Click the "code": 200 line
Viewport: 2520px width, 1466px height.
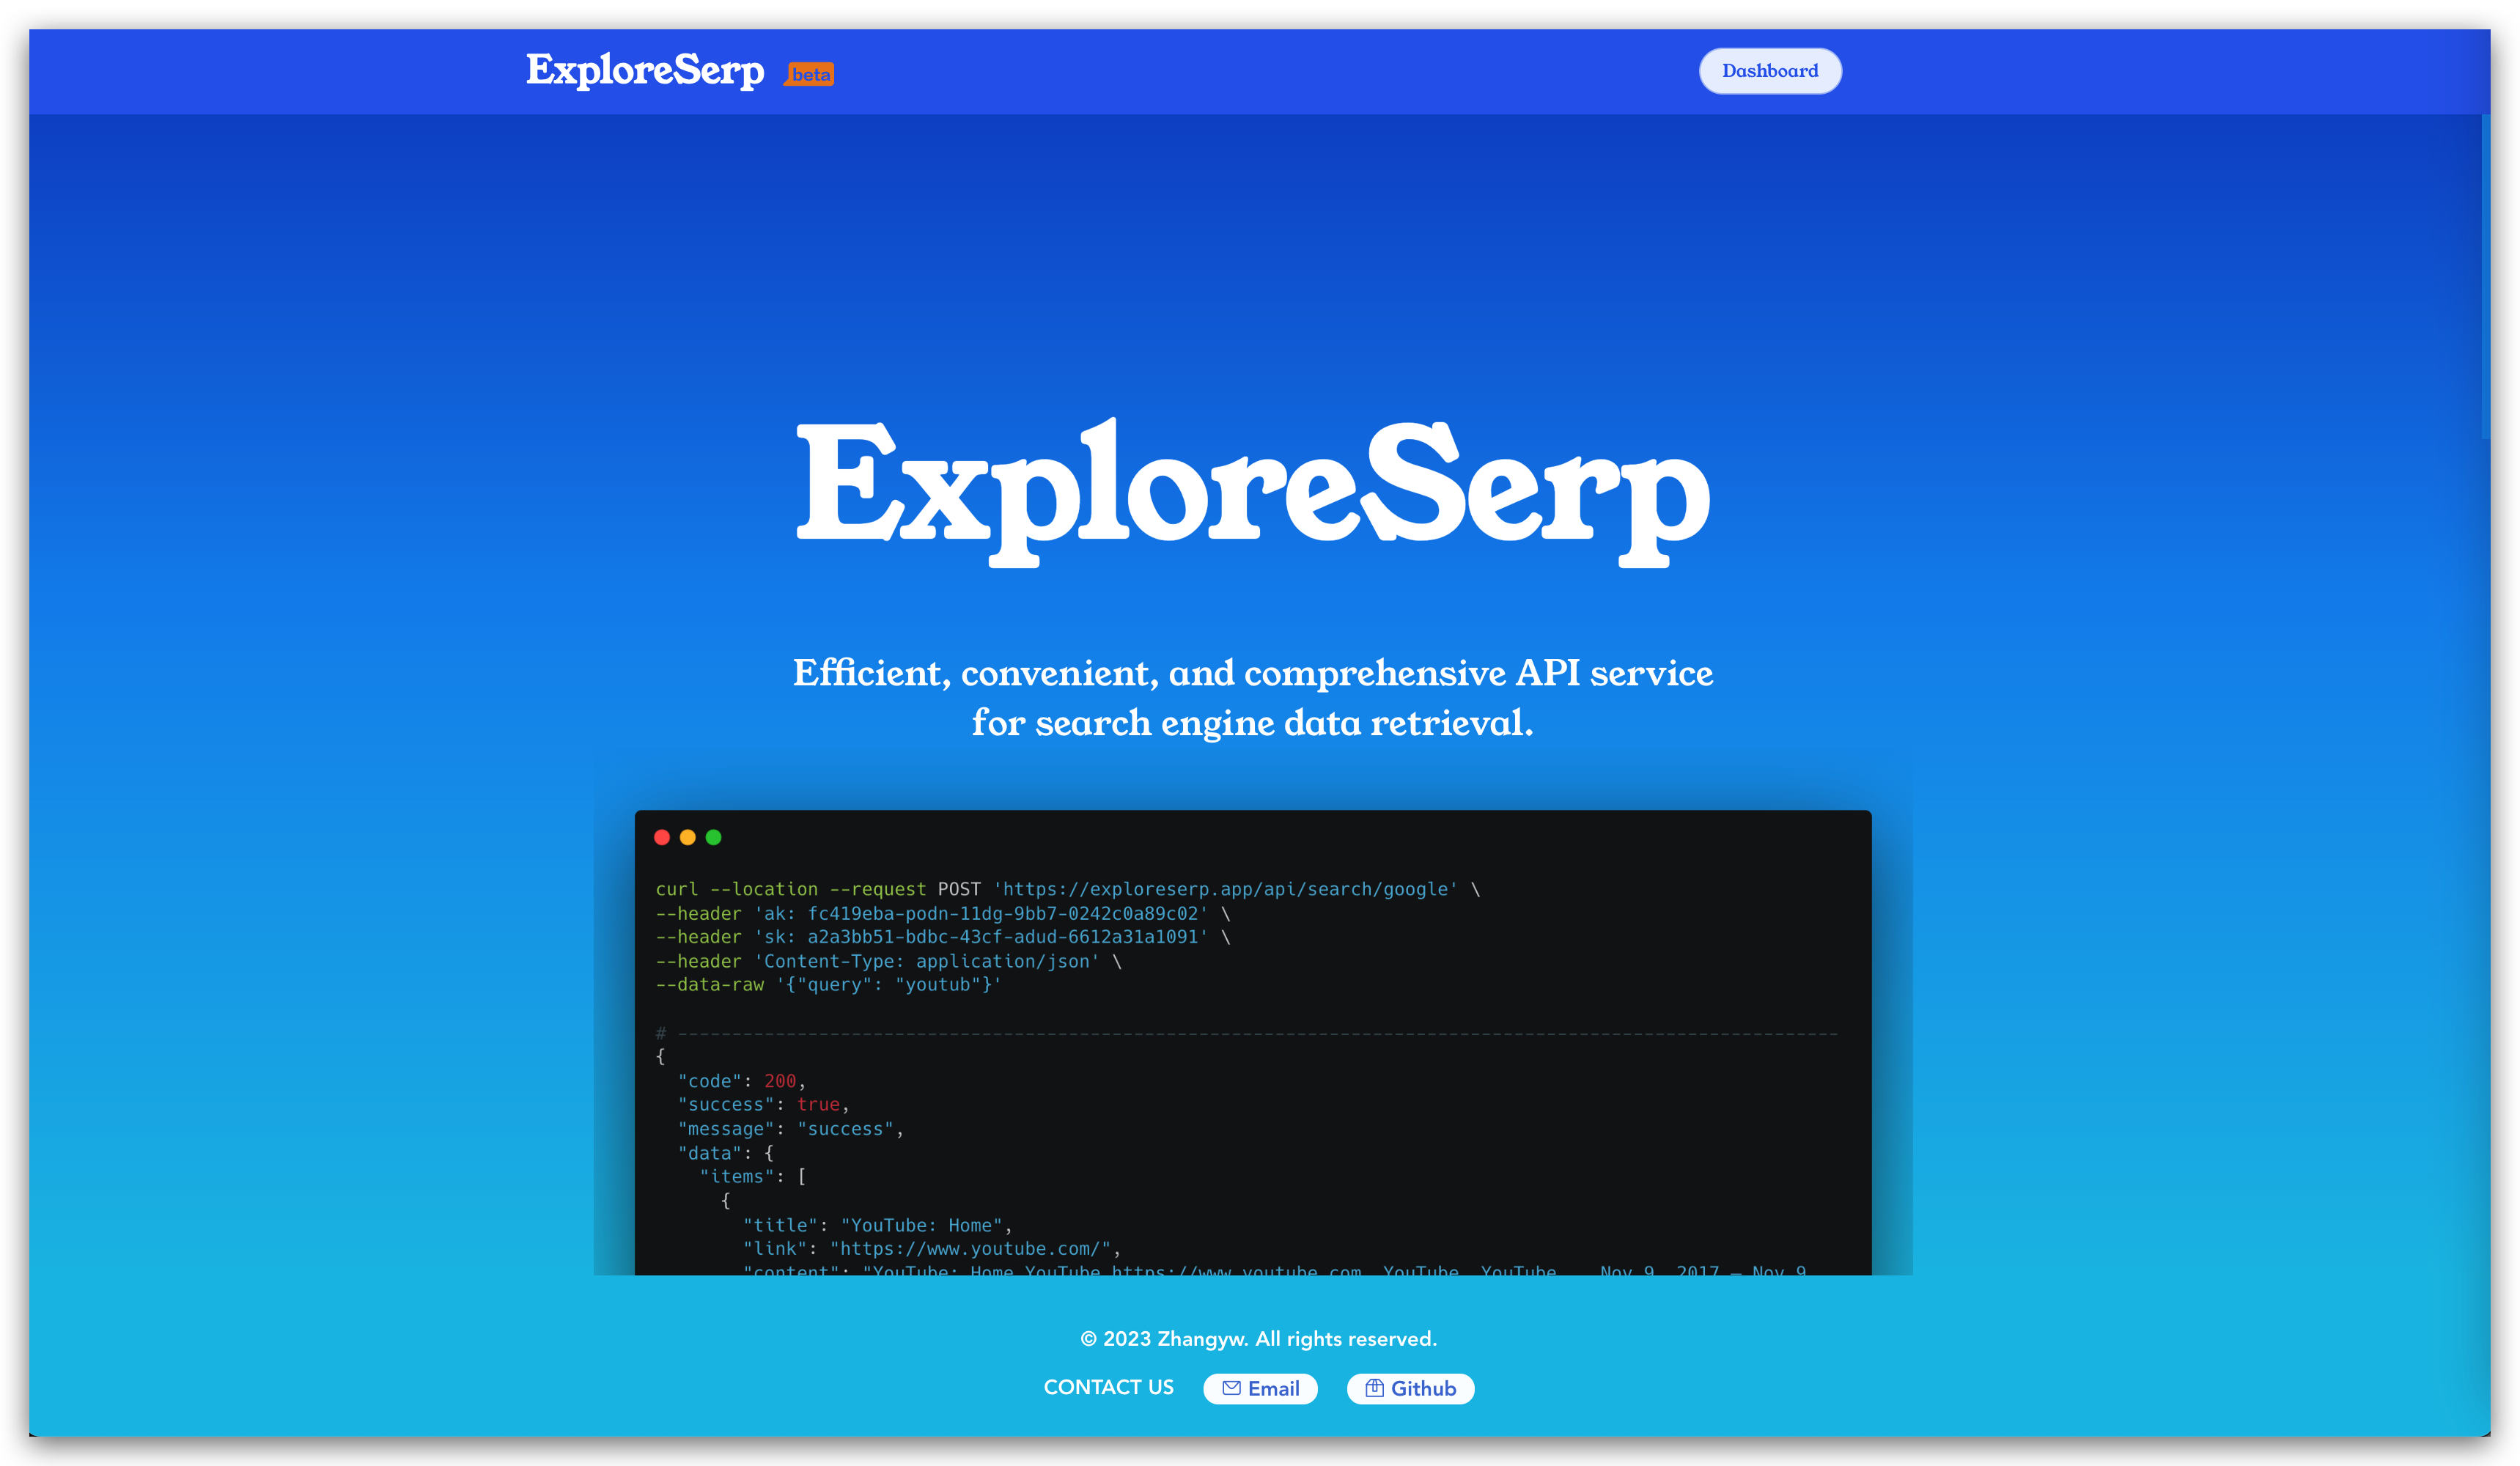tap(741, 1081)
